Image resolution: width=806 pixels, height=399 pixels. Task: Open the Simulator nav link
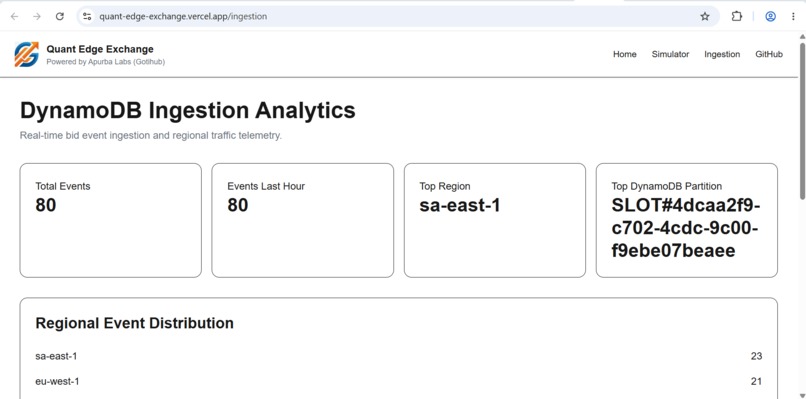670,55
